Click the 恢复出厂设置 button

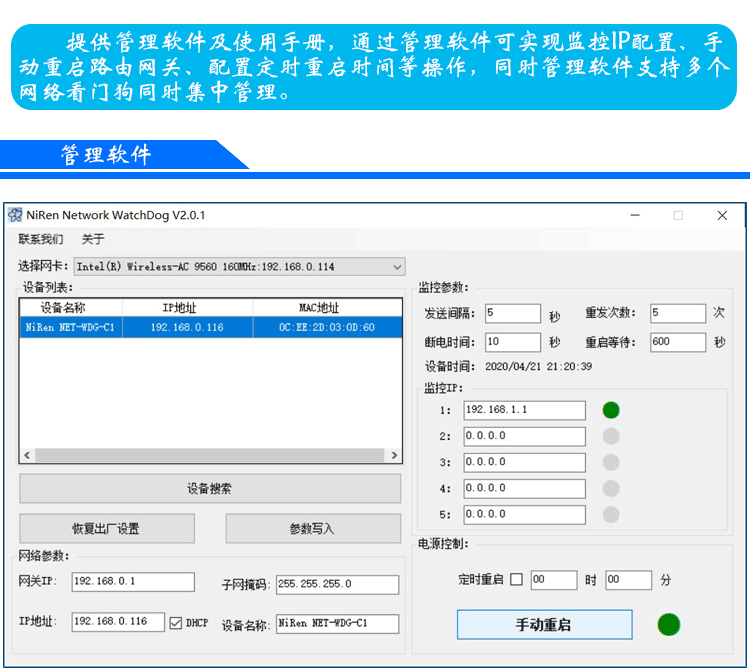[x=107, y=529]
